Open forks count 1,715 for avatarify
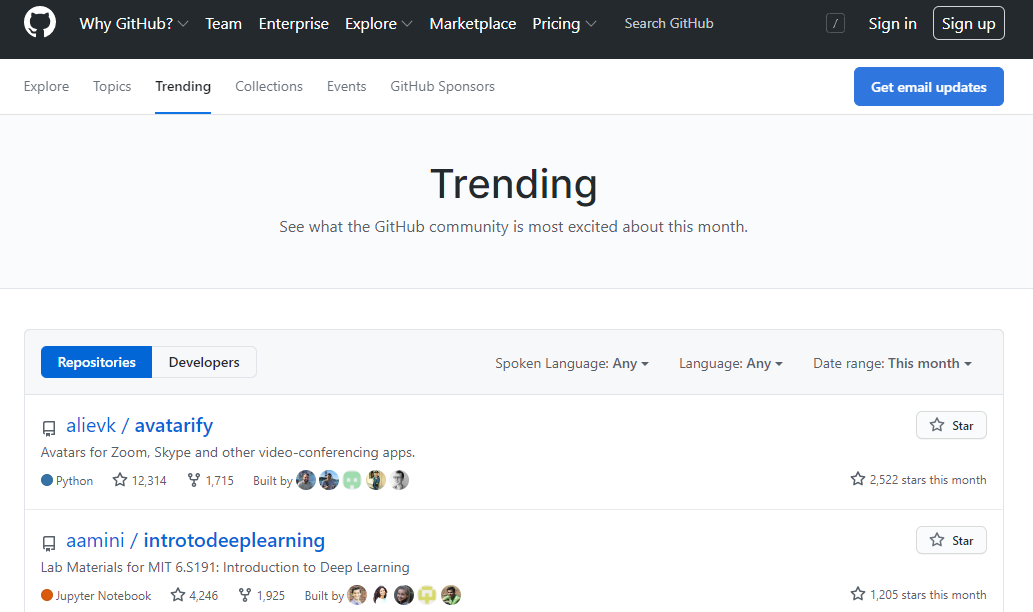This screenshot has height=612, width=1033. pos(211,480)
